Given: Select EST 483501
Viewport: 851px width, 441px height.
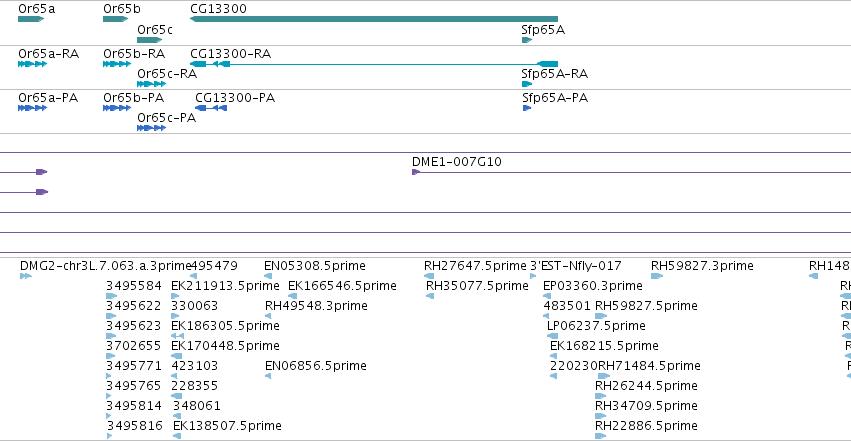Looking at the screenshot, I should click(547, 316).
